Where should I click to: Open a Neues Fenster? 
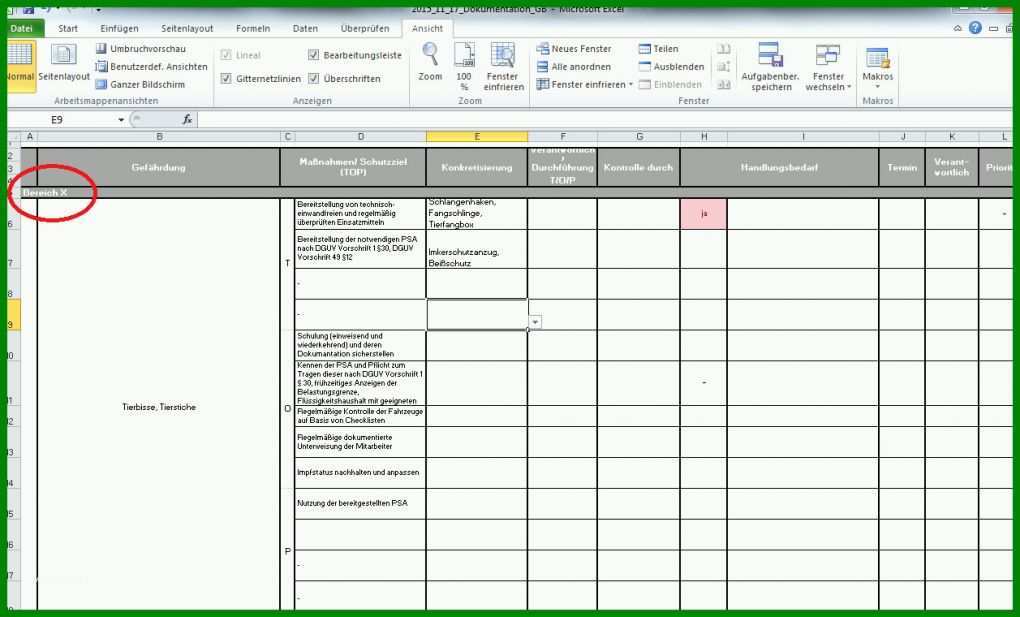(x=574, y=49)
